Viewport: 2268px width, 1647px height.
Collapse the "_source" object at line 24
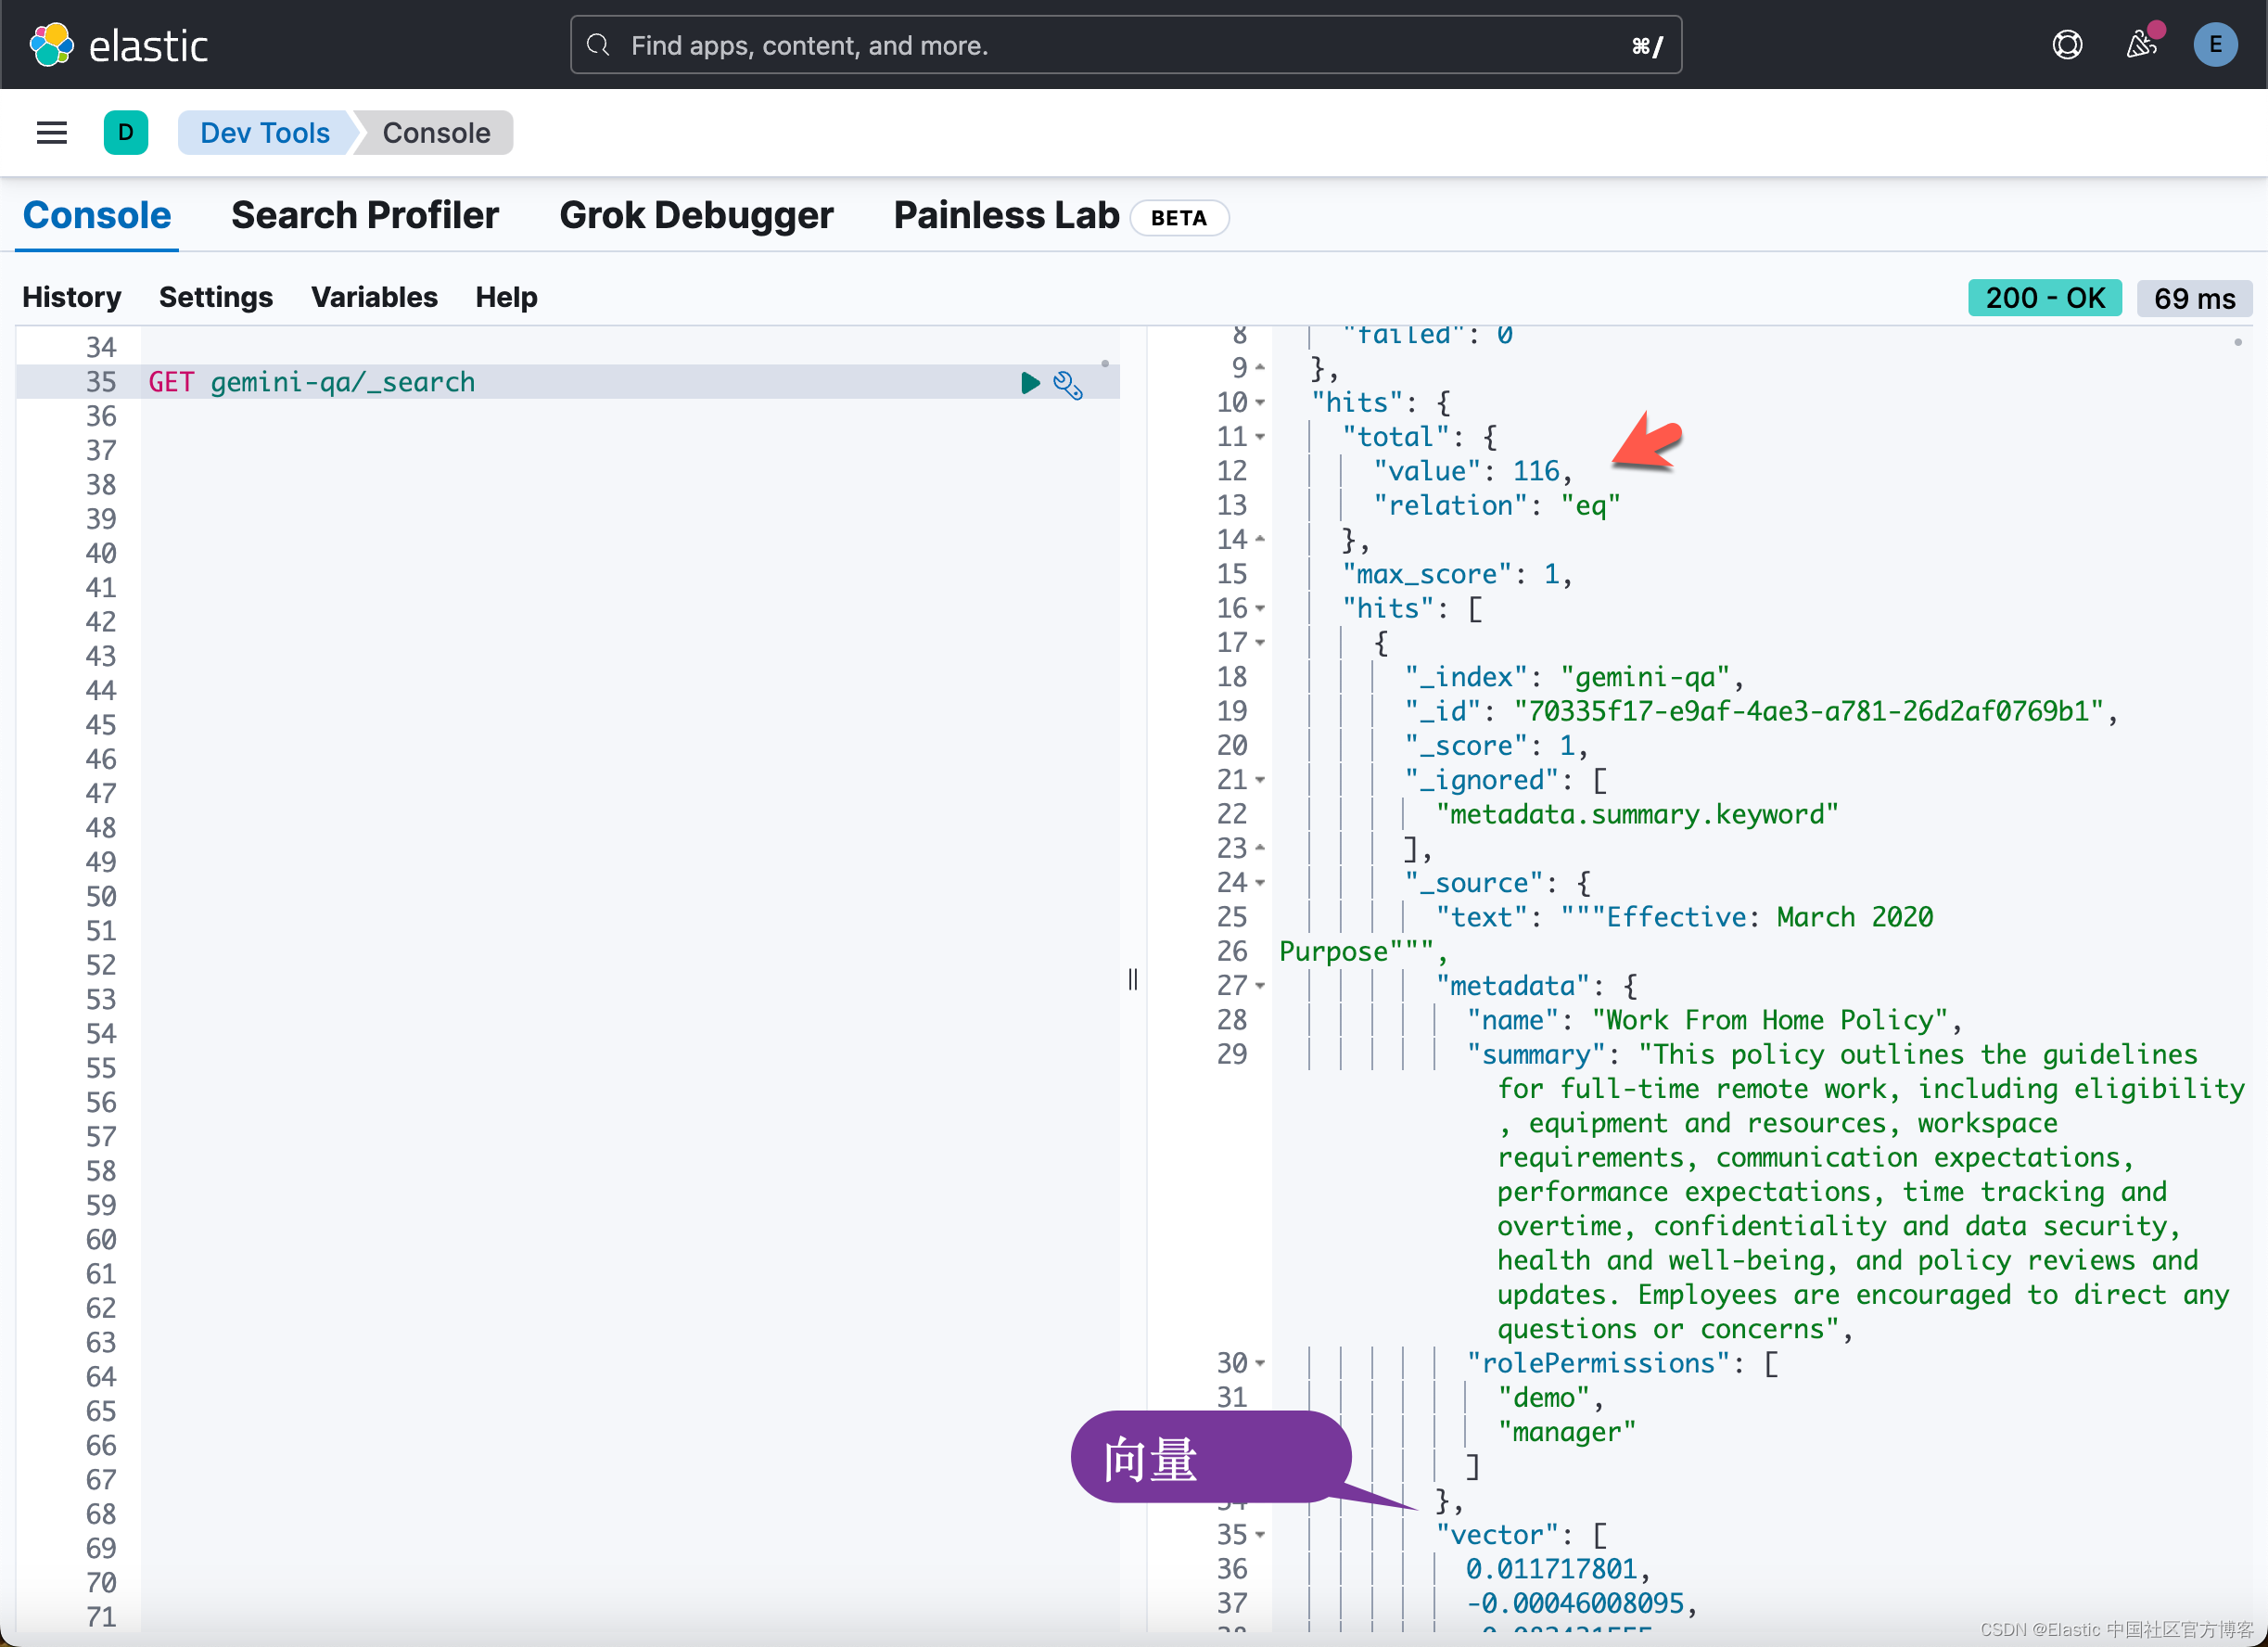click(1260, 883)
